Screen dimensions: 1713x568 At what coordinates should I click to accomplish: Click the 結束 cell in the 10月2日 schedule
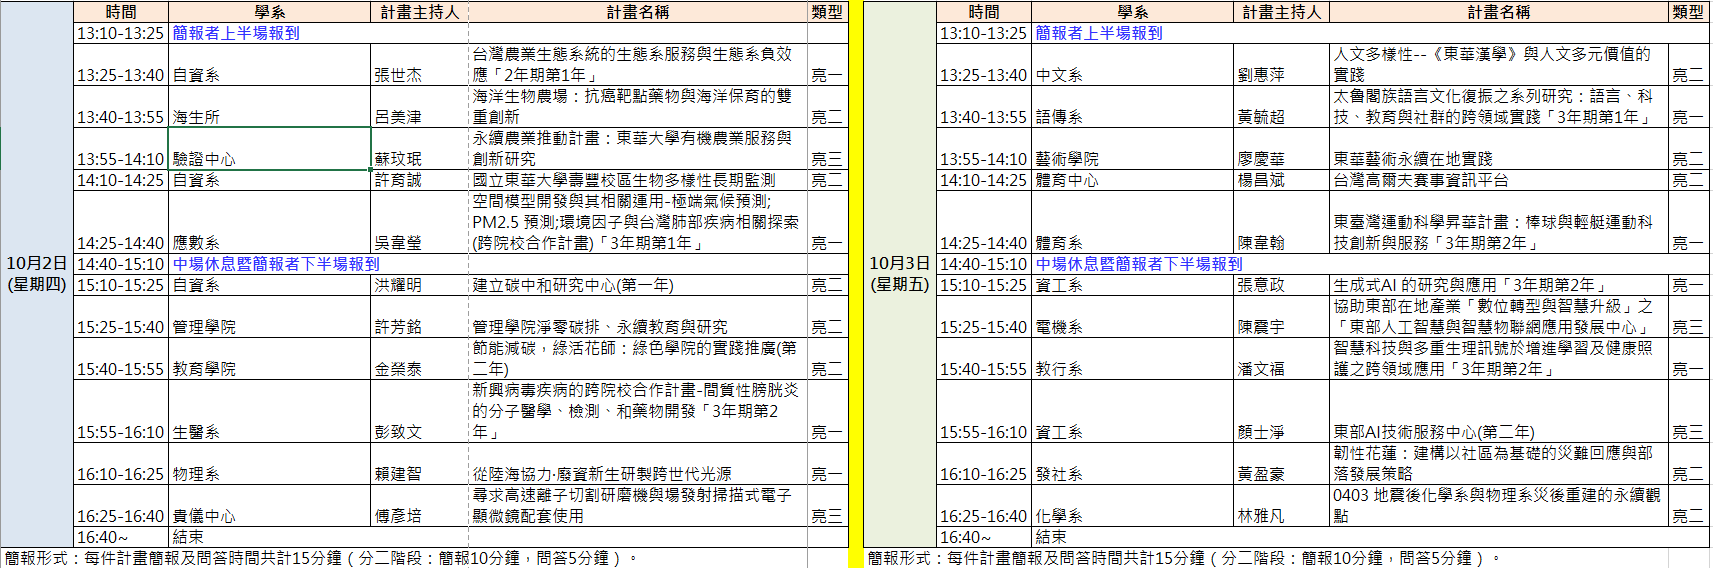[x=269, y=537]
